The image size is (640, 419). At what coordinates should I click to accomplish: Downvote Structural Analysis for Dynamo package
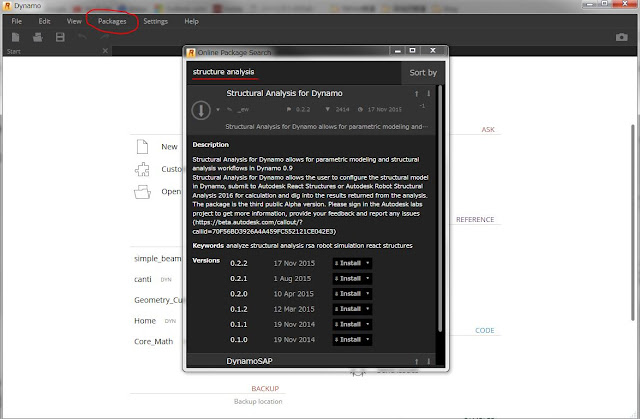(429, 93)
